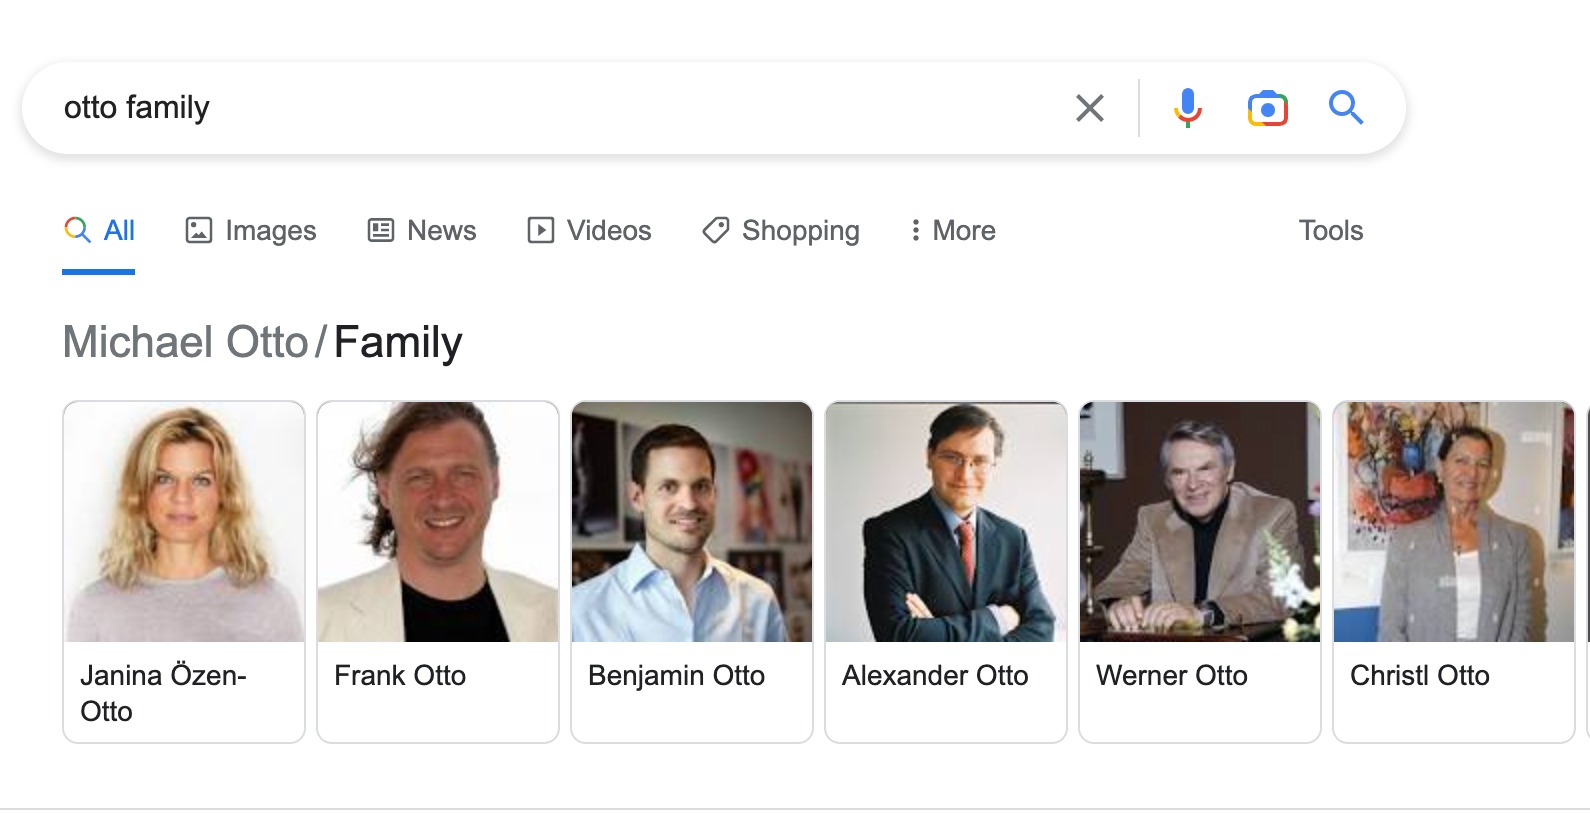Click the News tab icon
Viewport: 1590px width, 814px height.
tap(378, 230)
